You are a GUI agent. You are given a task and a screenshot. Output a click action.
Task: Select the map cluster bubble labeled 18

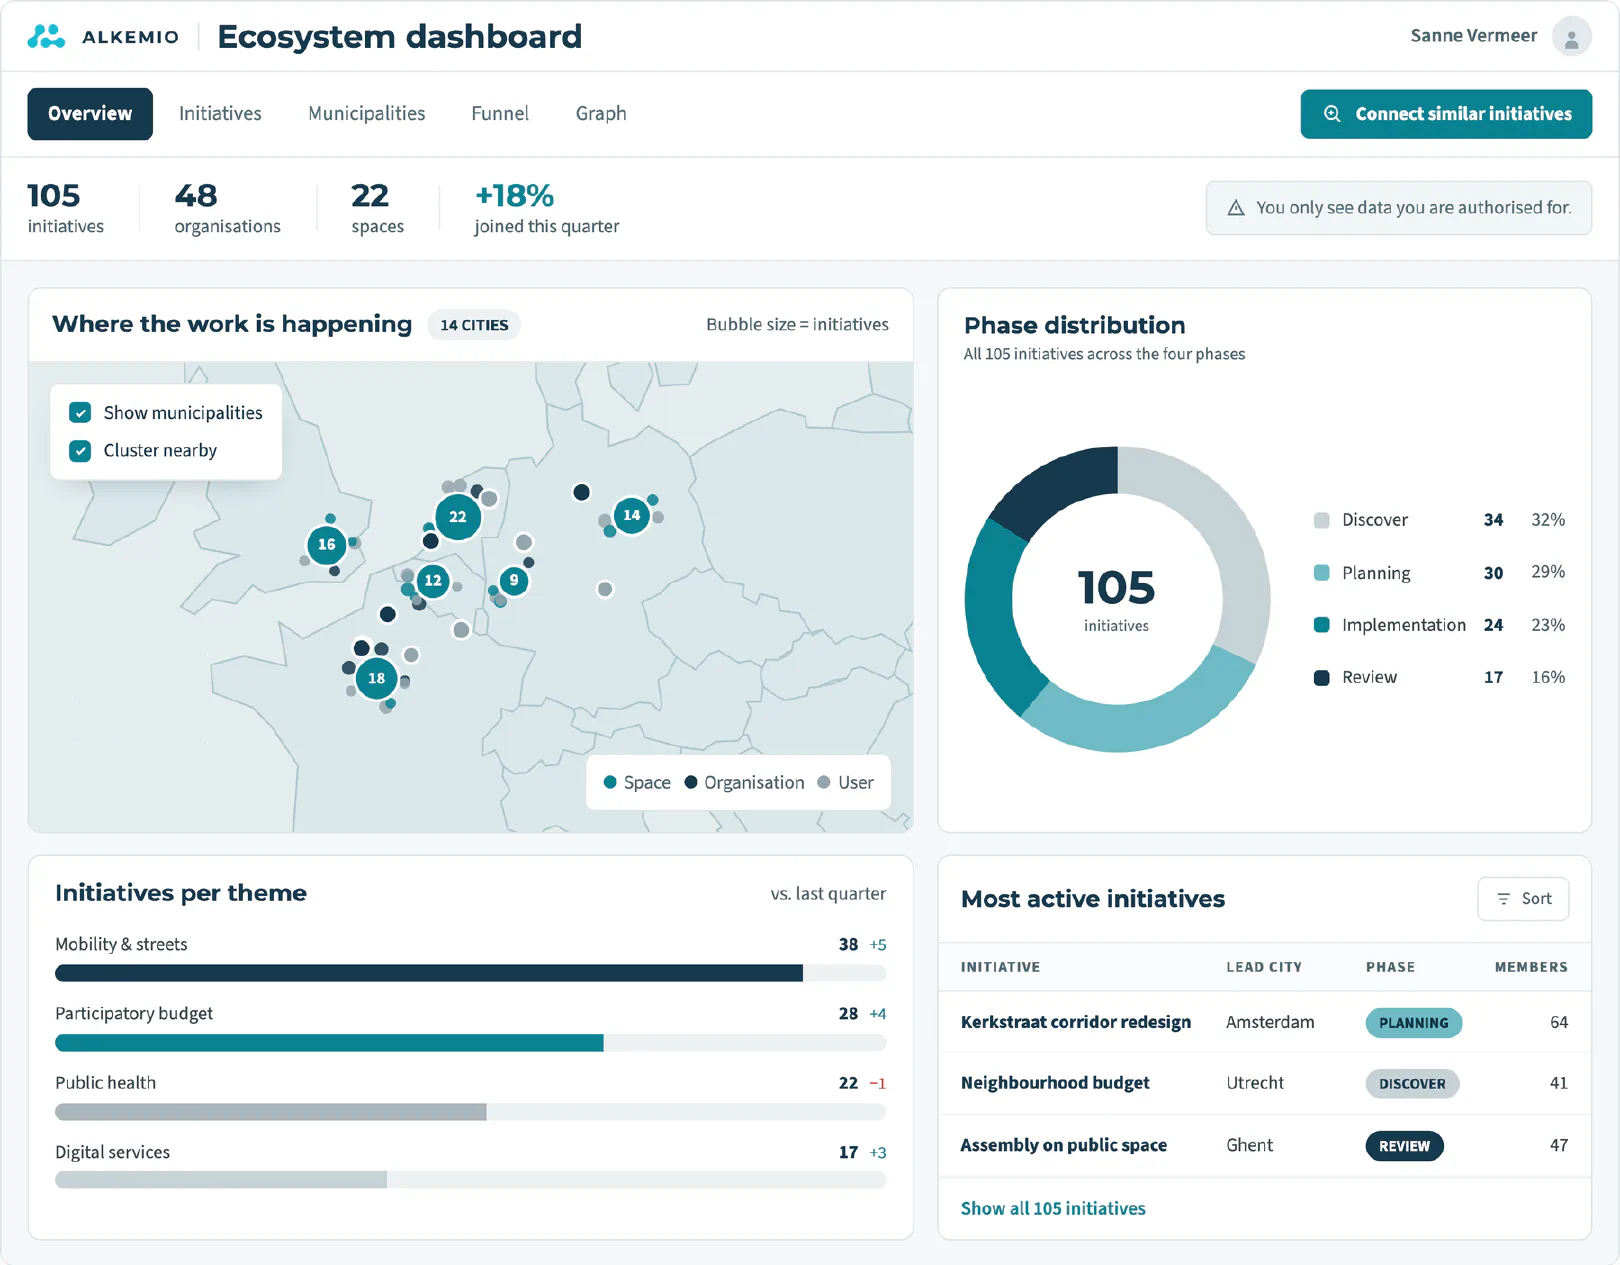(x=377, y=678)
